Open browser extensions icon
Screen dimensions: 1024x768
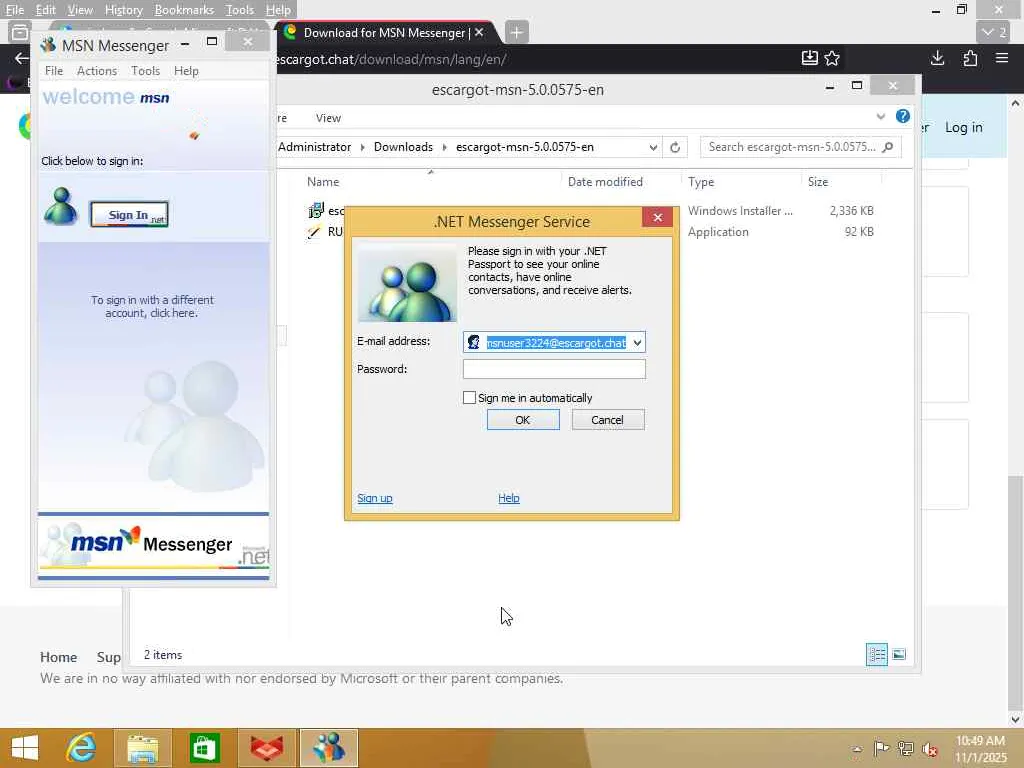[970, 59]
